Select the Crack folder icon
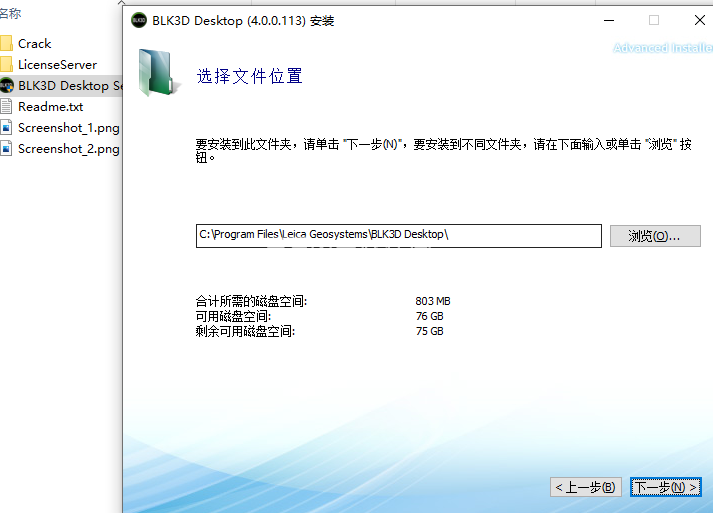Viewport: 713px width, 513px height. [6, 44]
